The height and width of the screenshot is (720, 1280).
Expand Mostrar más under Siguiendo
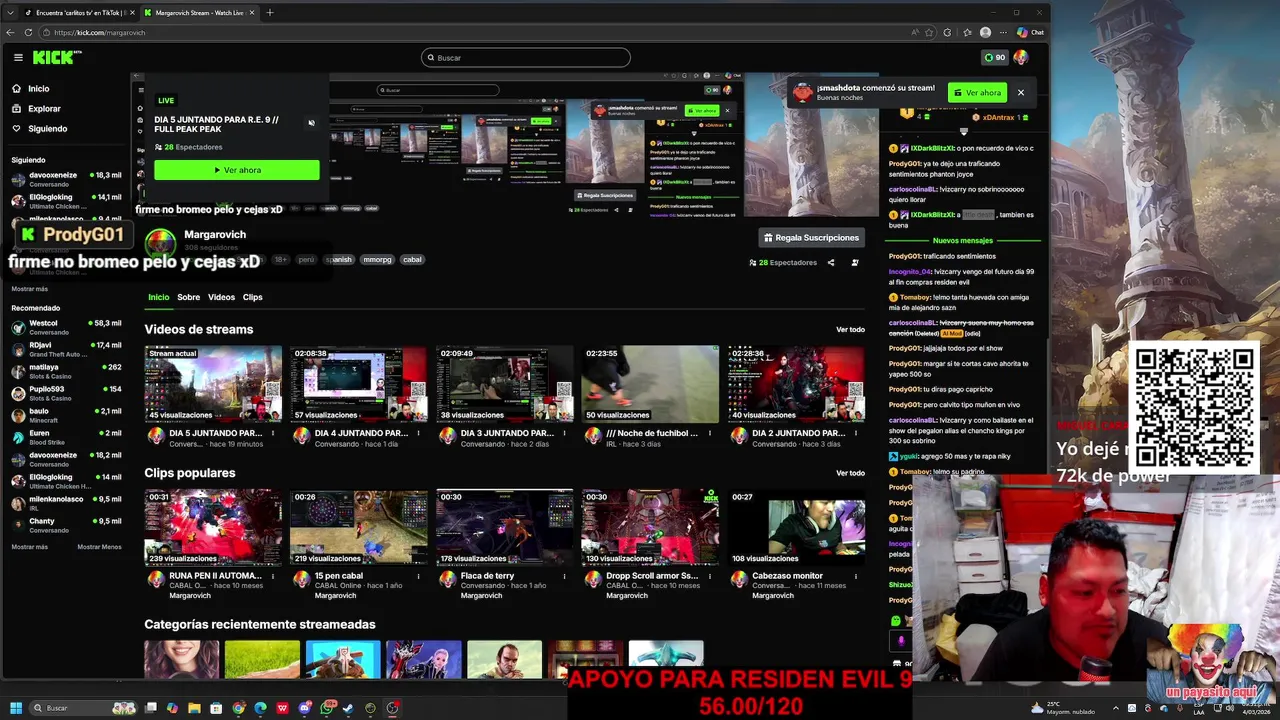[x=29, y=289]
